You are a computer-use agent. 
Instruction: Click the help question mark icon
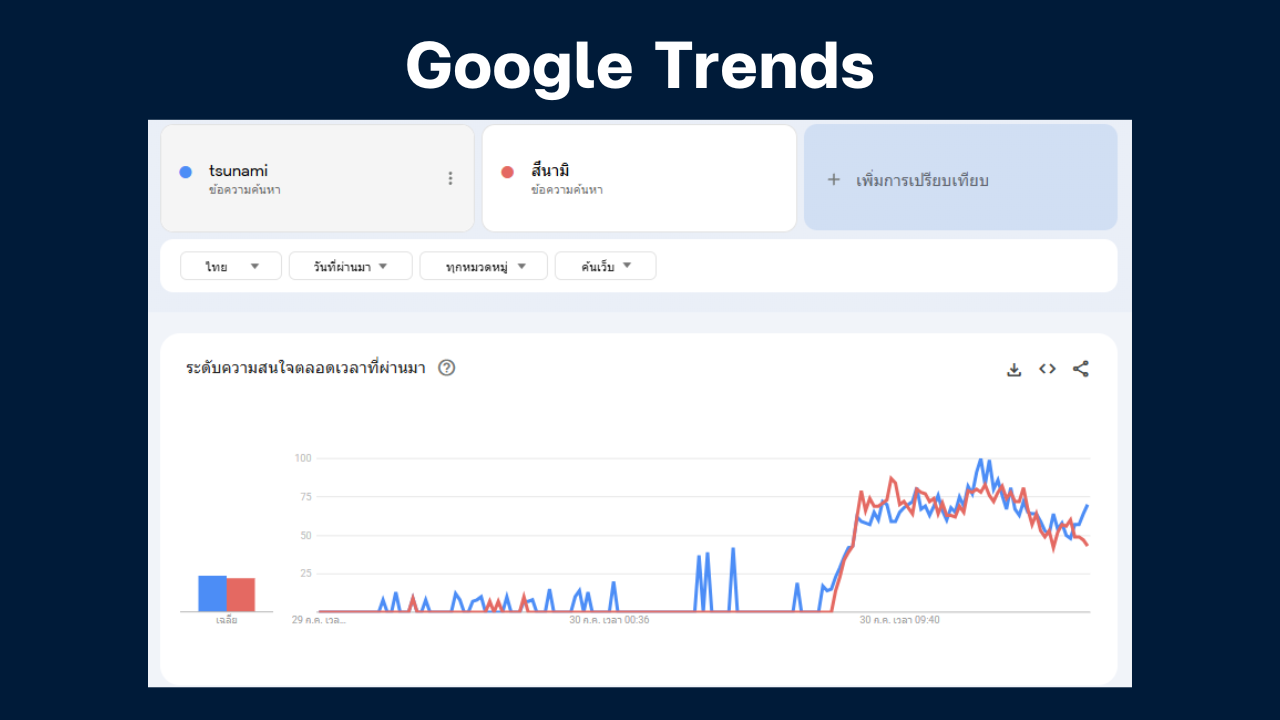(447, 368)
